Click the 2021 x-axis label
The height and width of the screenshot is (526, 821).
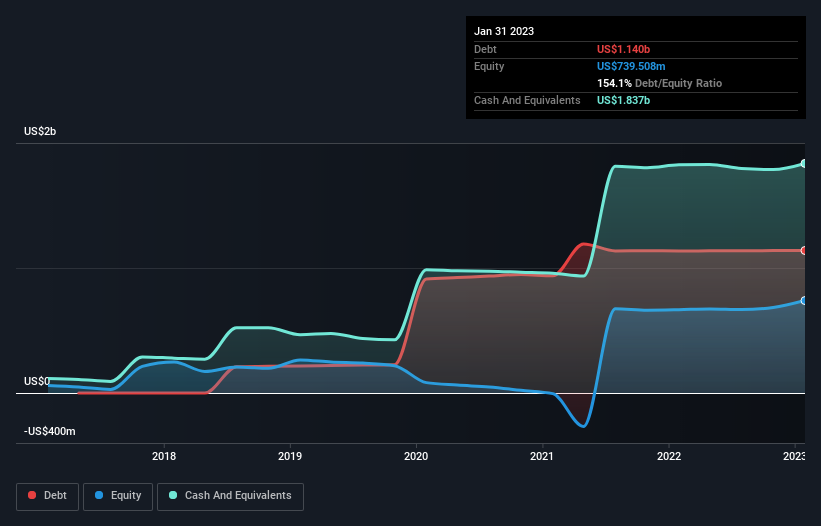pos(542,456)
